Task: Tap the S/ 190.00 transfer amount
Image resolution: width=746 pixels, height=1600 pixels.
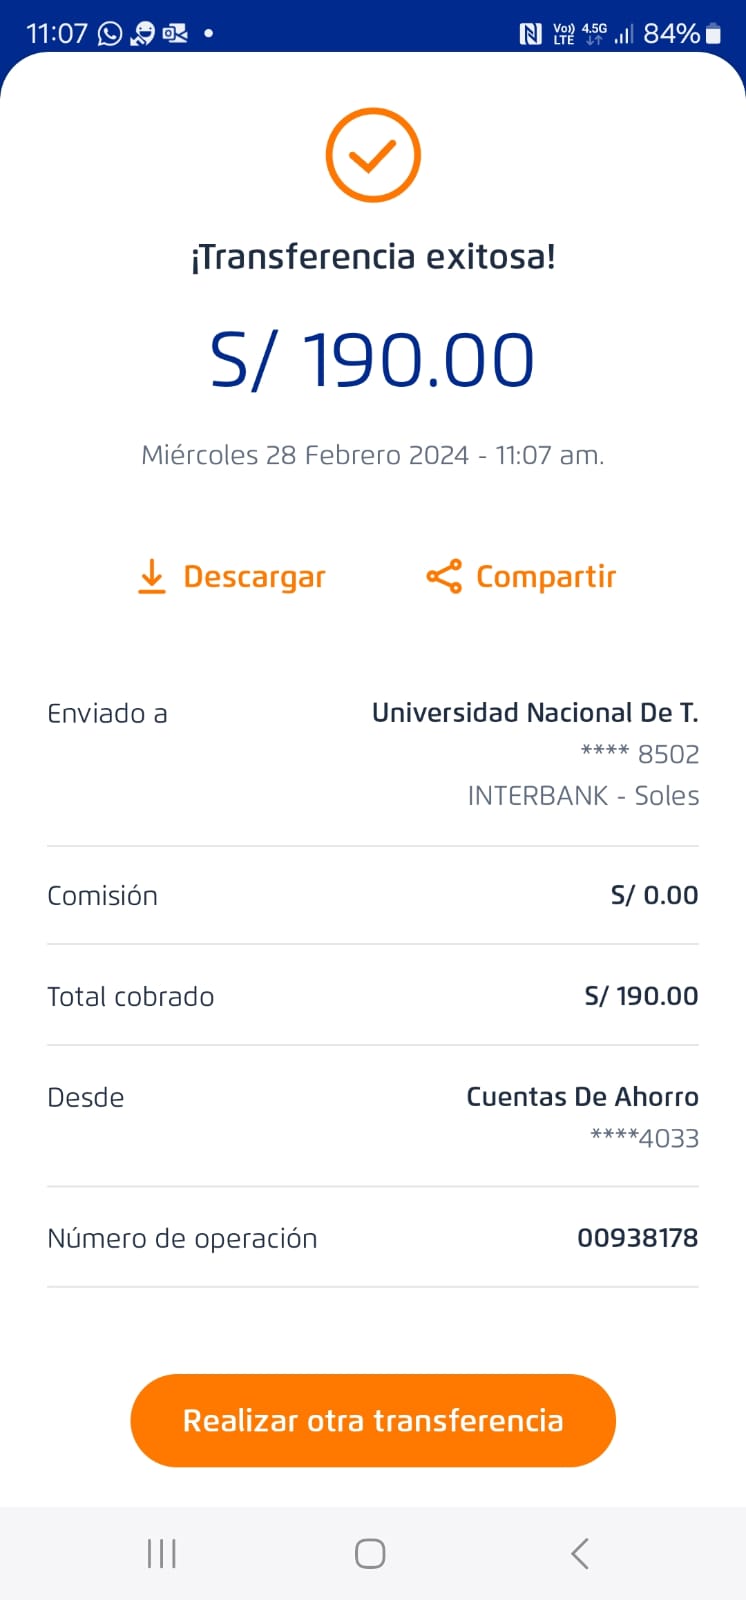Action: 372,361
